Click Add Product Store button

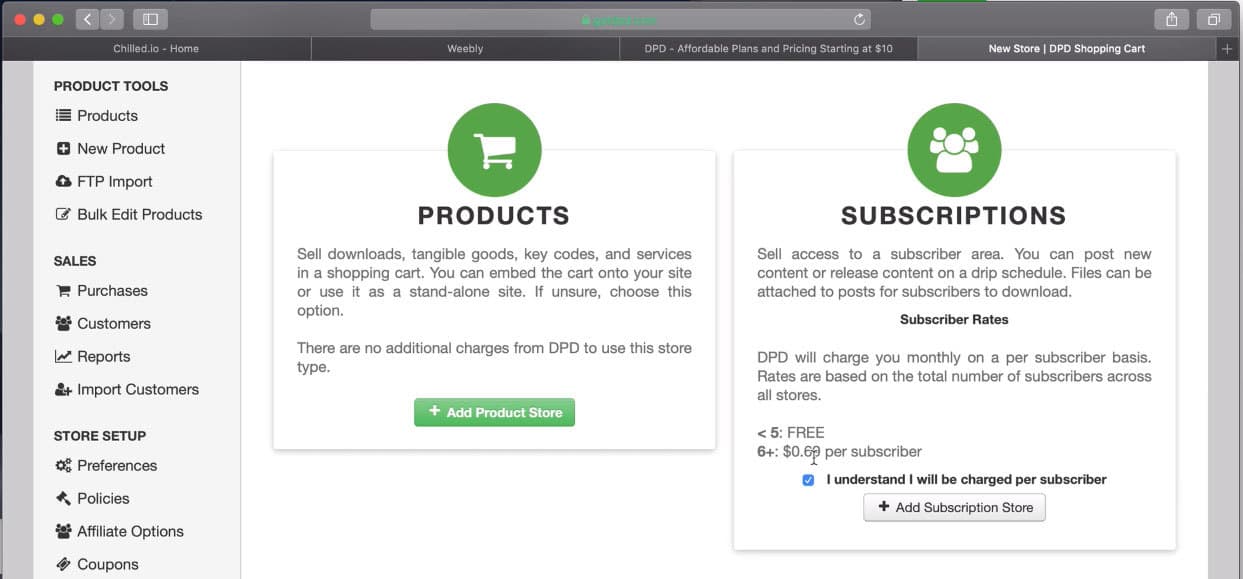tap(494, 413)
